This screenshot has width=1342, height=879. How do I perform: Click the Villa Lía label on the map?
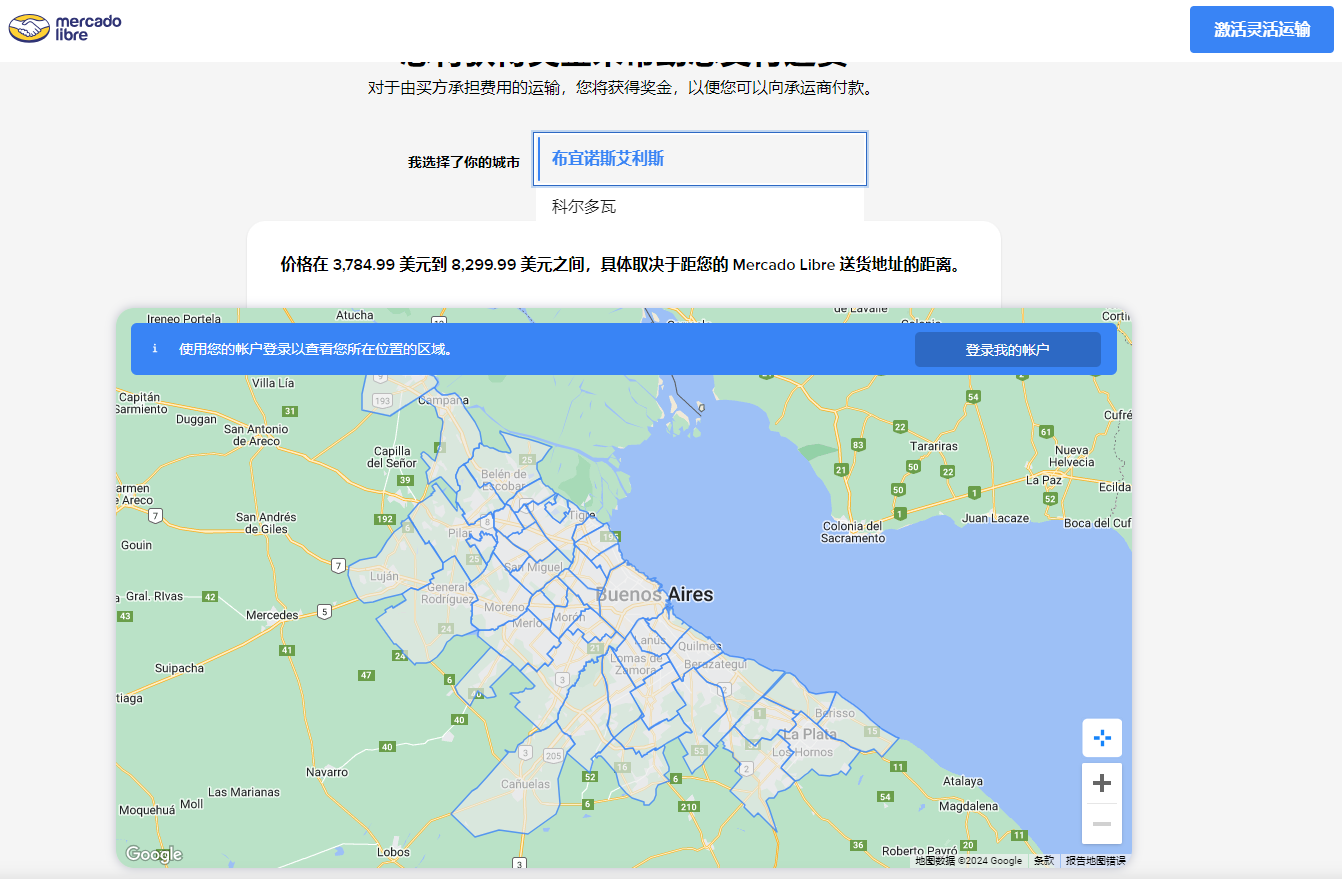point(273,383)
